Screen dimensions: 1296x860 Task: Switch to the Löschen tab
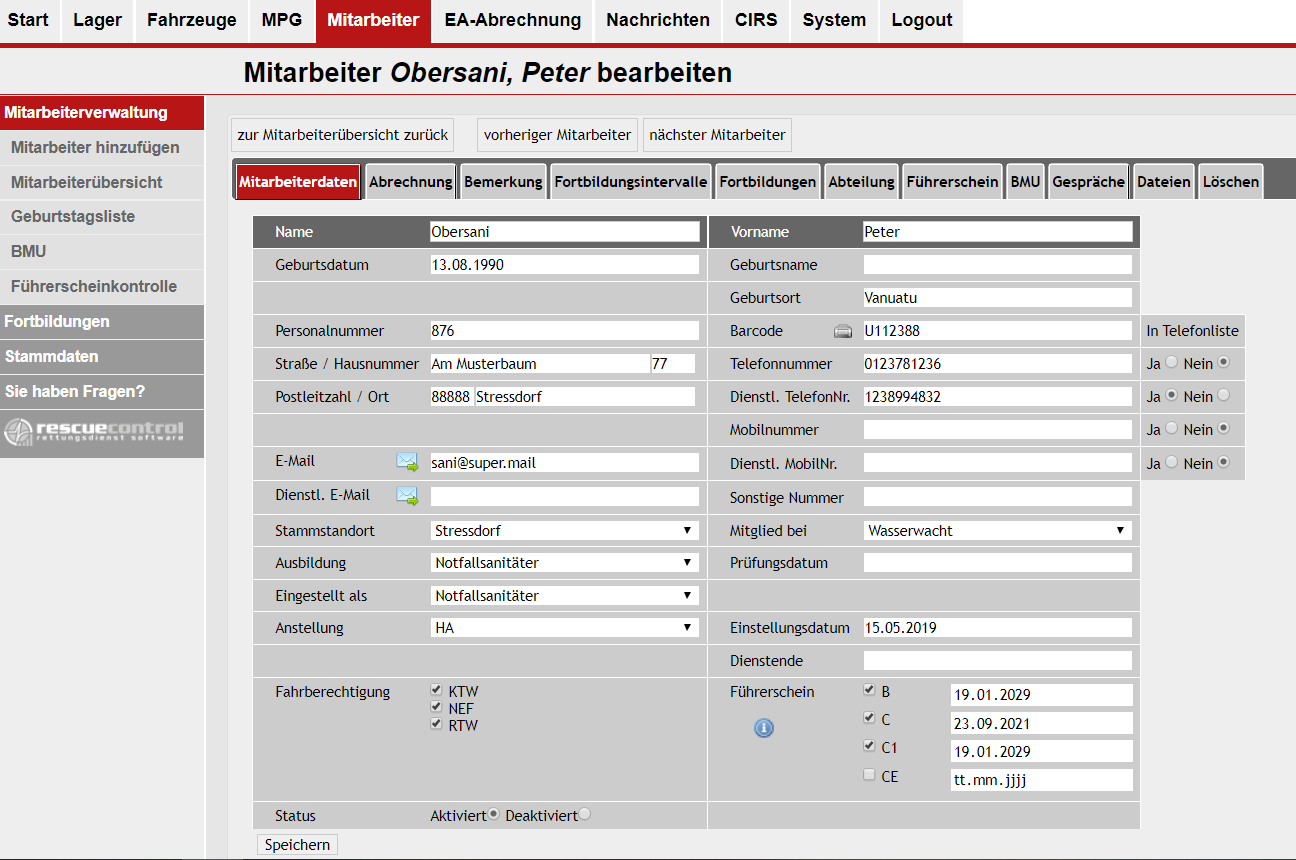point(1231,182)
